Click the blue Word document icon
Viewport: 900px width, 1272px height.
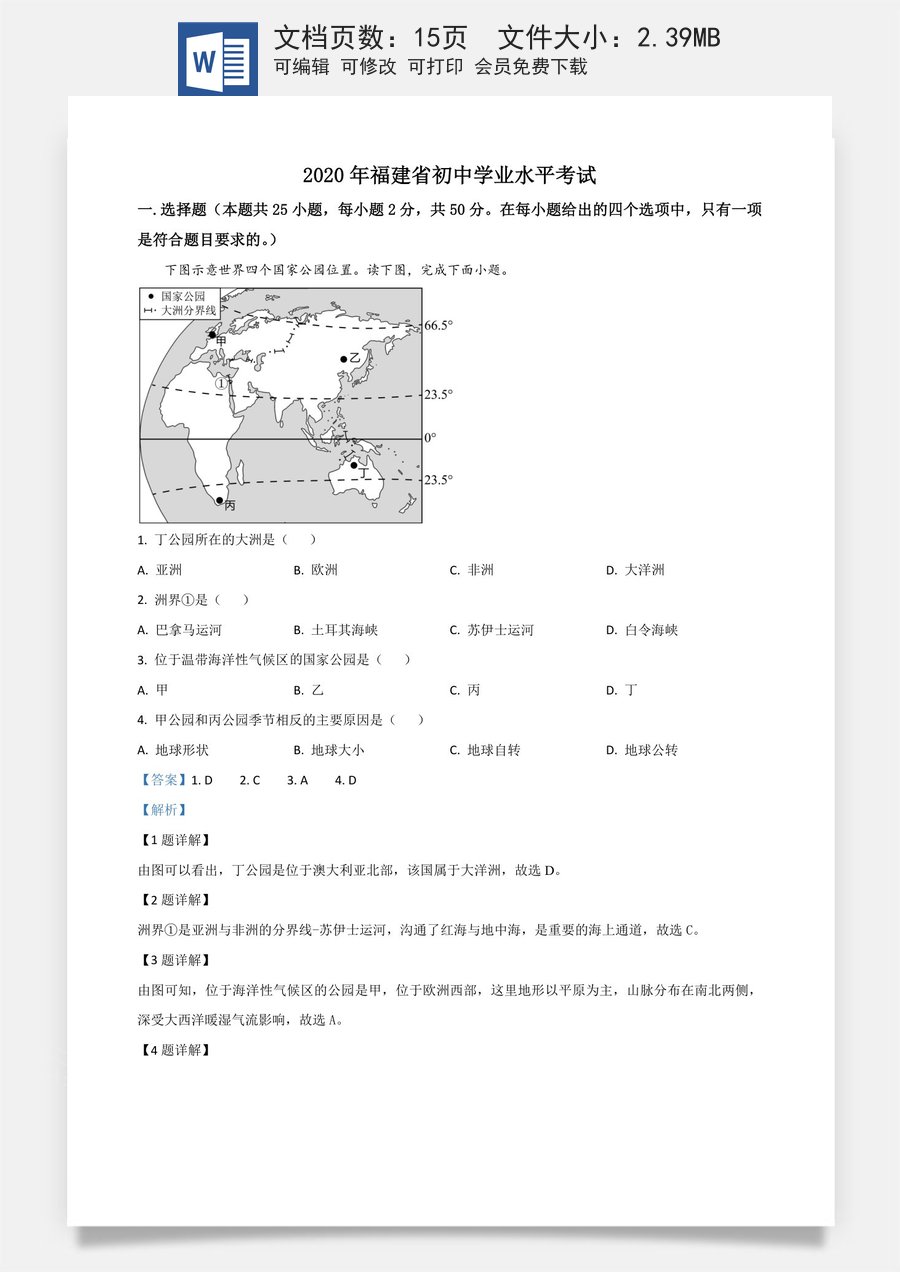(x=218, y=59)
